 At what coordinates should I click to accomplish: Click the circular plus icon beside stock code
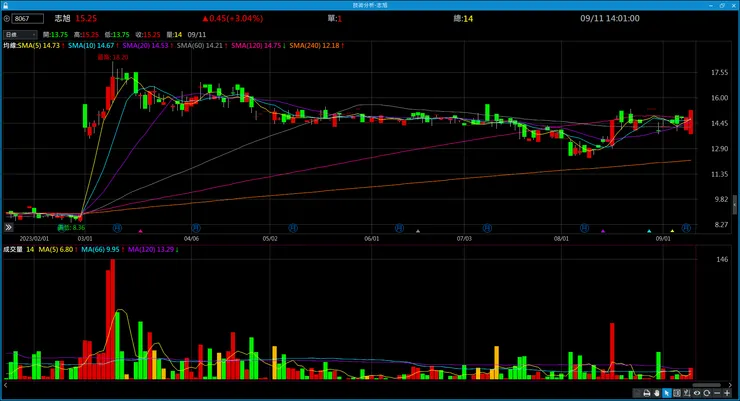[x=6, y=19]
